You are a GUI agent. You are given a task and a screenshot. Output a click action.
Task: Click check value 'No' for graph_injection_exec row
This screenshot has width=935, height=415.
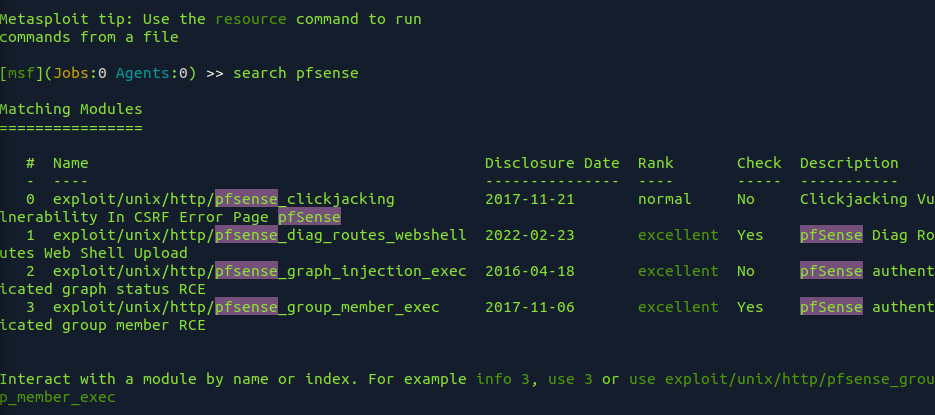click(x=745, y=271)
